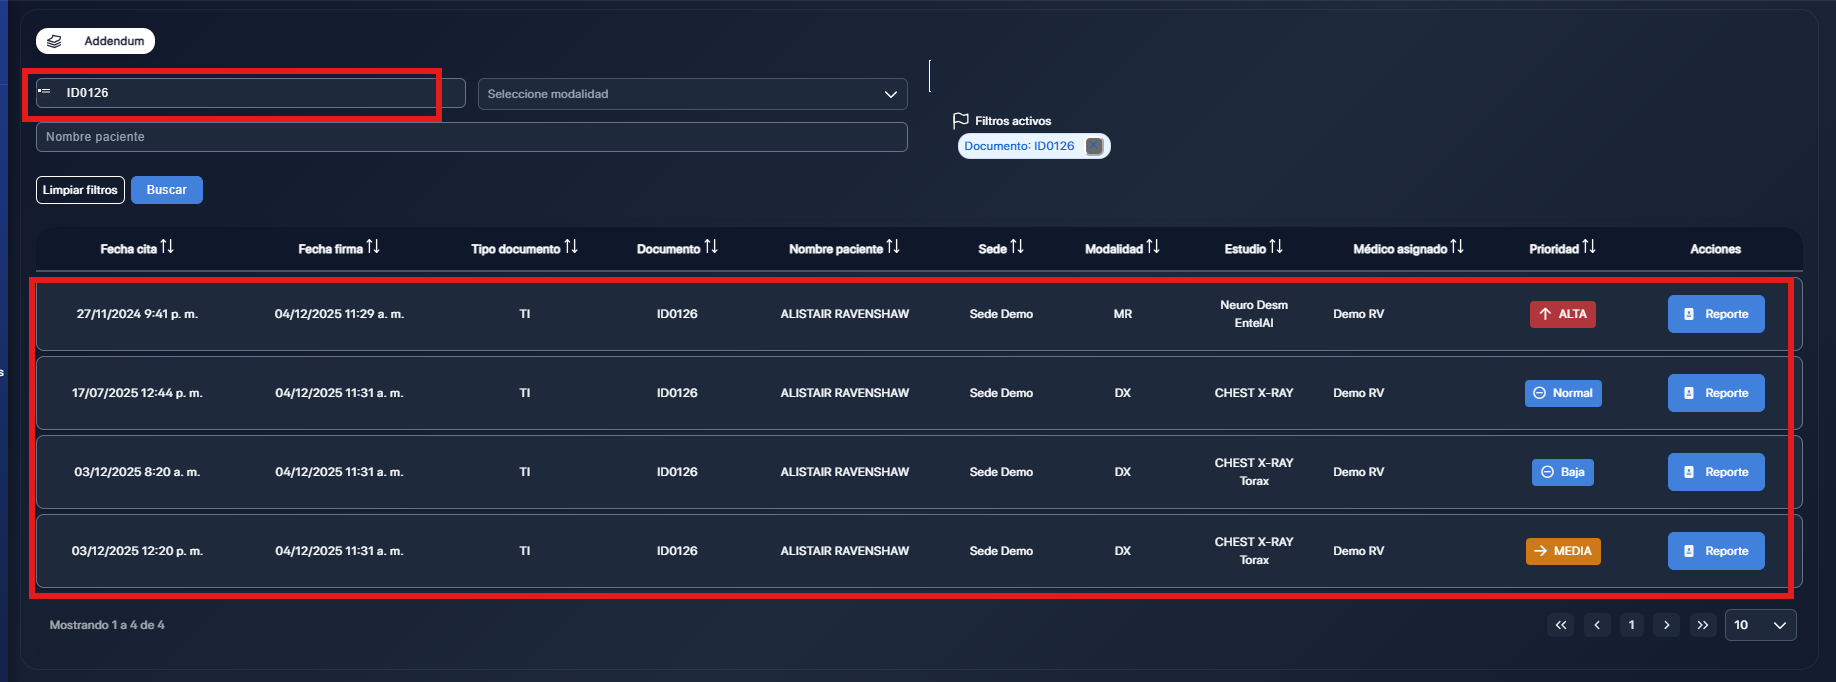Jump to the first results page

pyautogui.click(x=1561, y=625)
